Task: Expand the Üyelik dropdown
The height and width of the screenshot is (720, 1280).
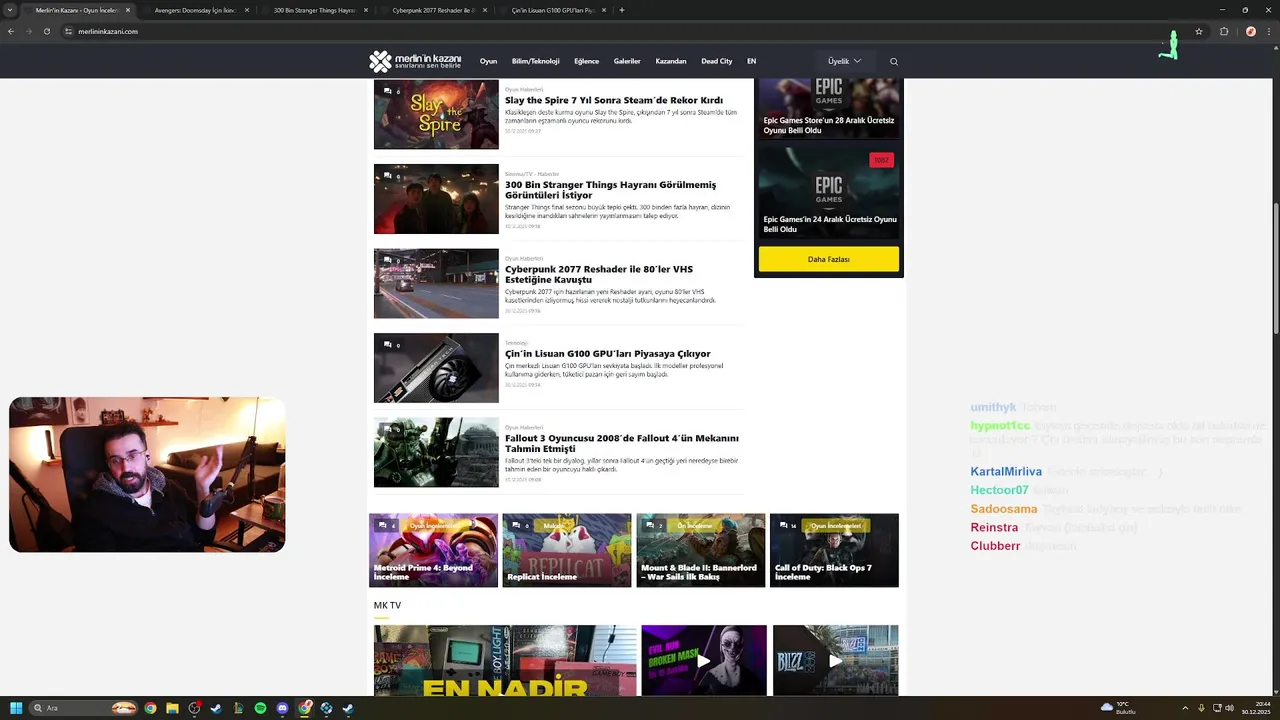Action: [x=844, y=61]
